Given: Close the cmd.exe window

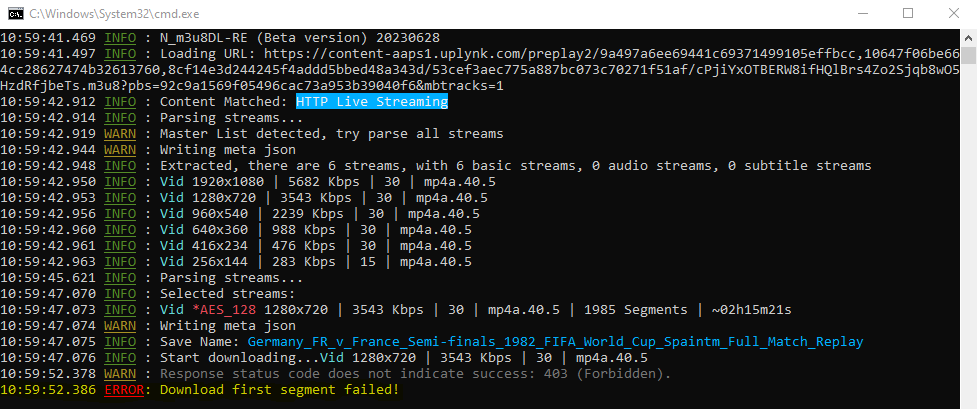Looking at the screenshot, I should pos(953,13).
